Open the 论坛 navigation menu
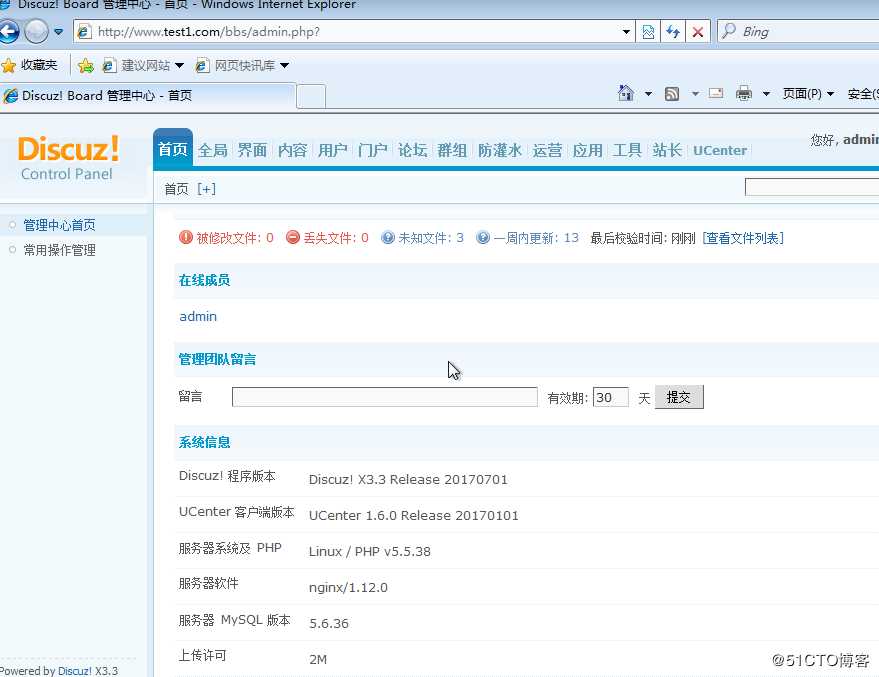The height and width of the screenshot is (677, 879). point(413,150)
